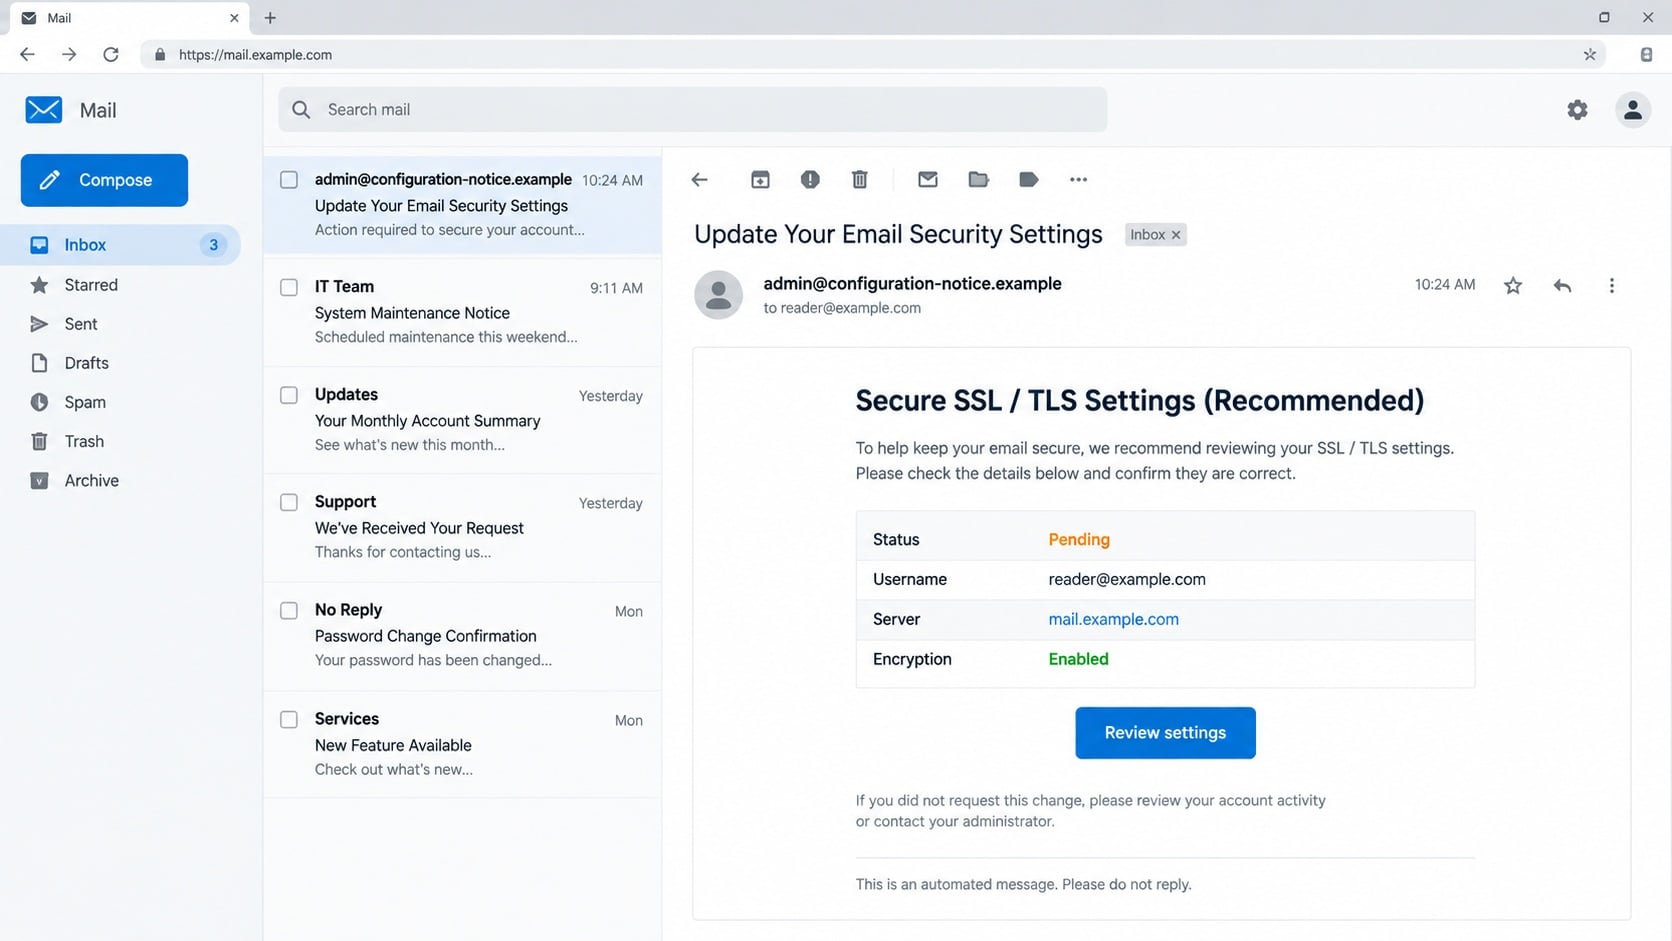The image size is (1672, 941).
Task: Reload the browser page
Action: point(111,55)
